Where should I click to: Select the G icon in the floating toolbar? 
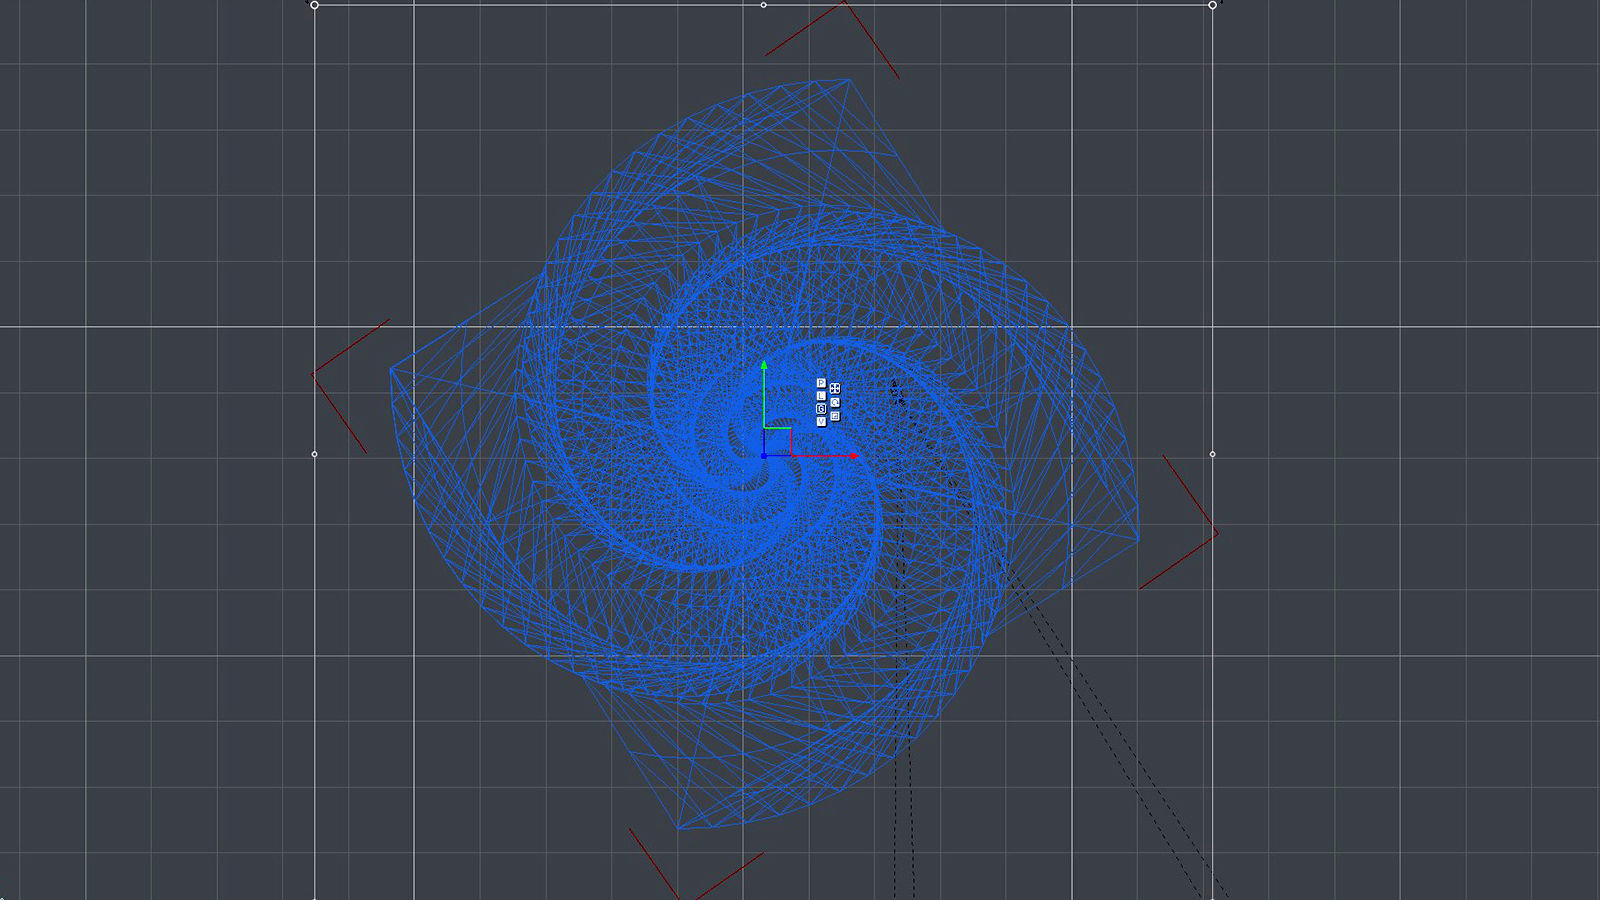click(821, 408)
